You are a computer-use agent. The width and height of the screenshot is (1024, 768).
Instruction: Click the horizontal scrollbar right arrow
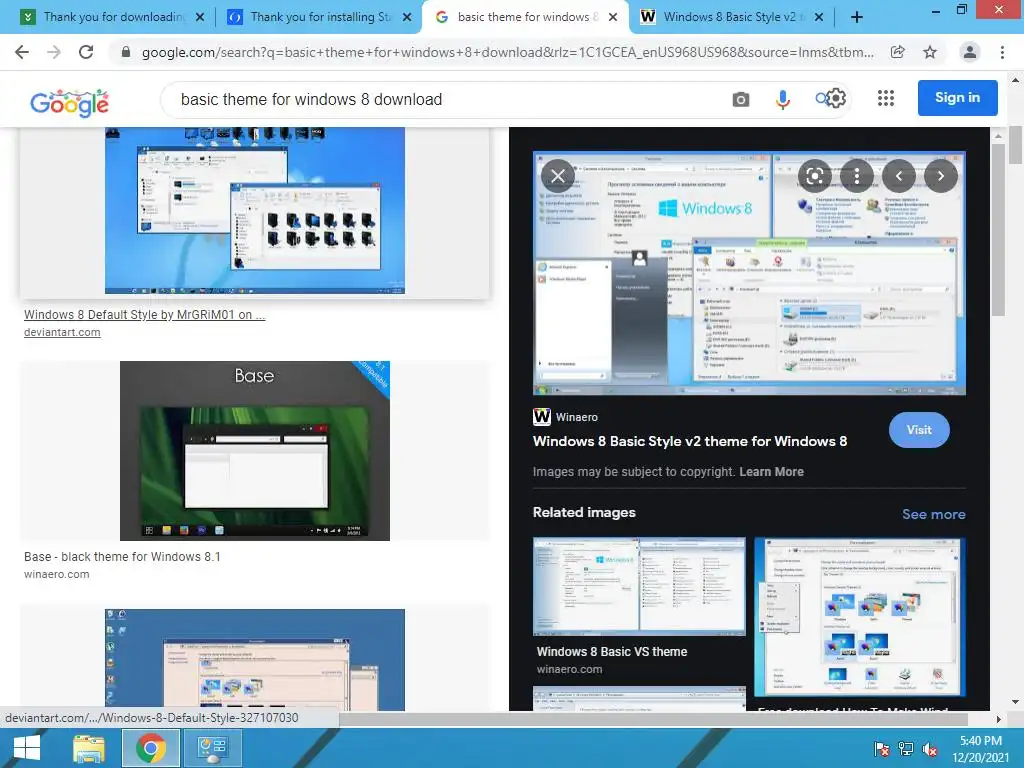[998, 719]
